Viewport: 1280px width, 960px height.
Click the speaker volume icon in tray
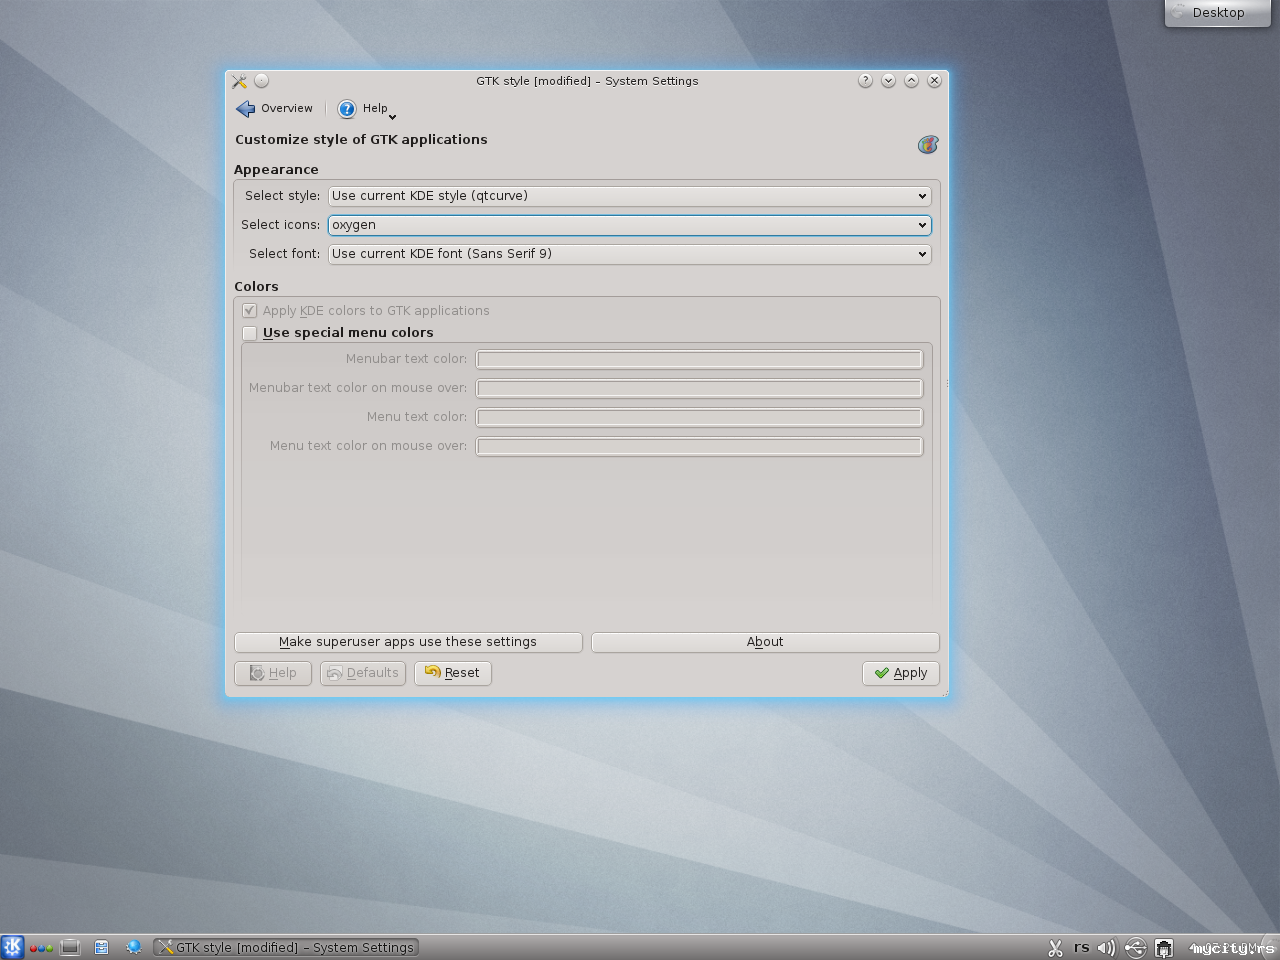pos(1106,948)
